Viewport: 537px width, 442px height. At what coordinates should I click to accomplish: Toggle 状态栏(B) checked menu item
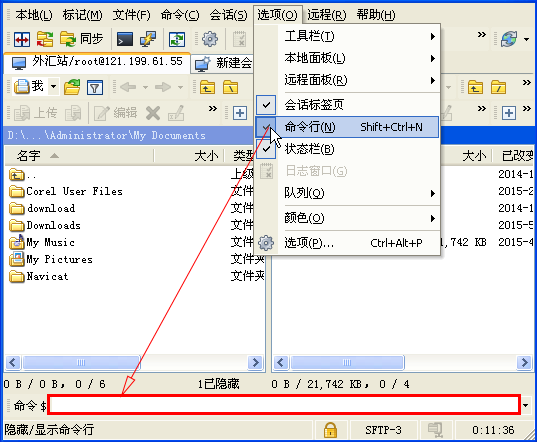coord(348,149)
